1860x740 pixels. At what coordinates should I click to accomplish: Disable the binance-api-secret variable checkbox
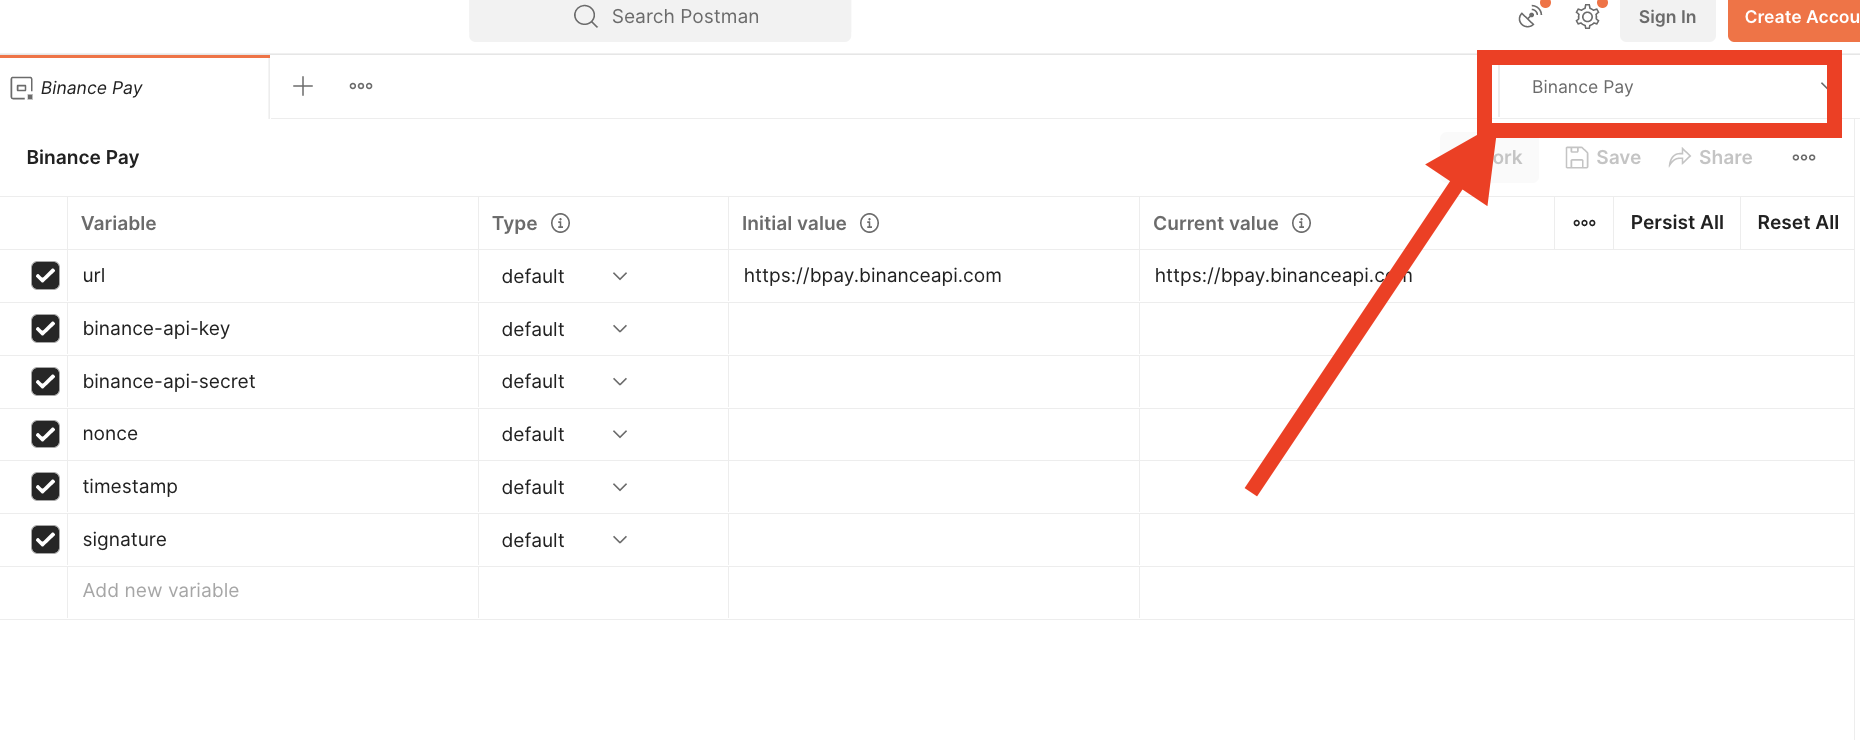coord(45,381)
